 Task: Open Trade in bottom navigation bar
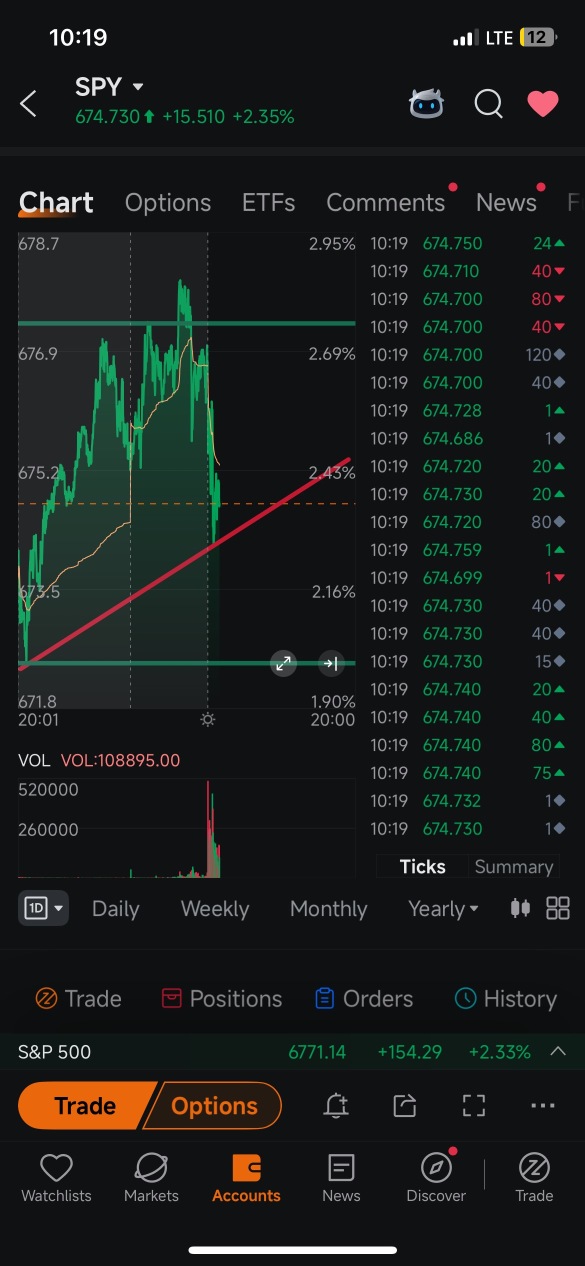point(534,1178)
